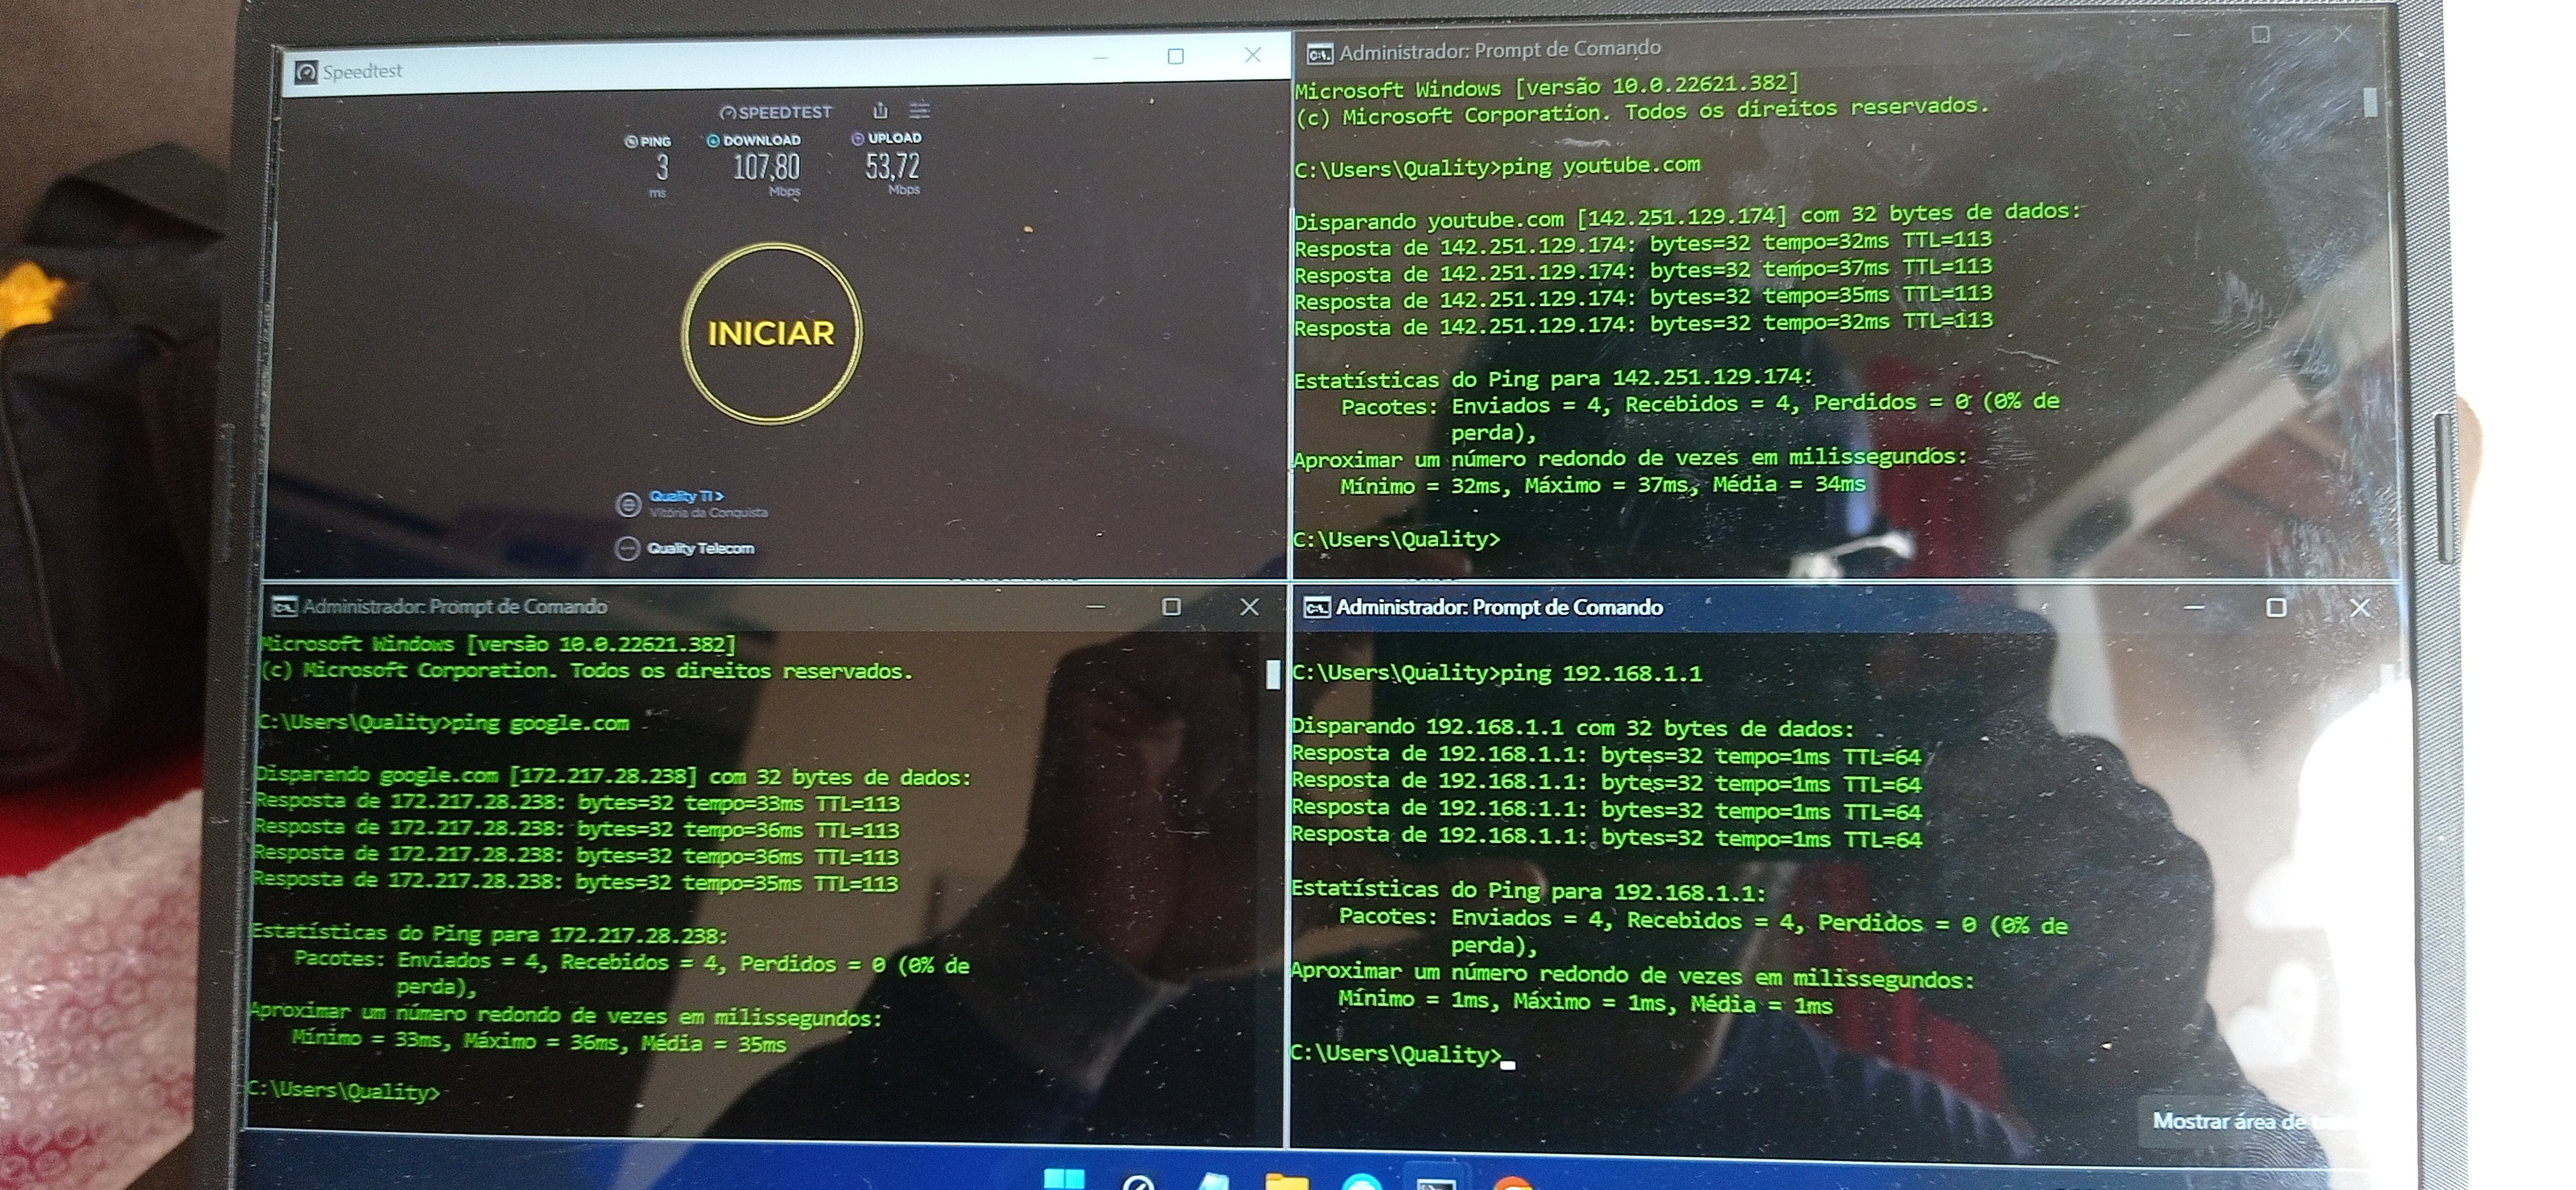Image resolution: width=2576 pixels, height=1190 pixels.
Task: Click the PING result icon
Action: (631, 142)
